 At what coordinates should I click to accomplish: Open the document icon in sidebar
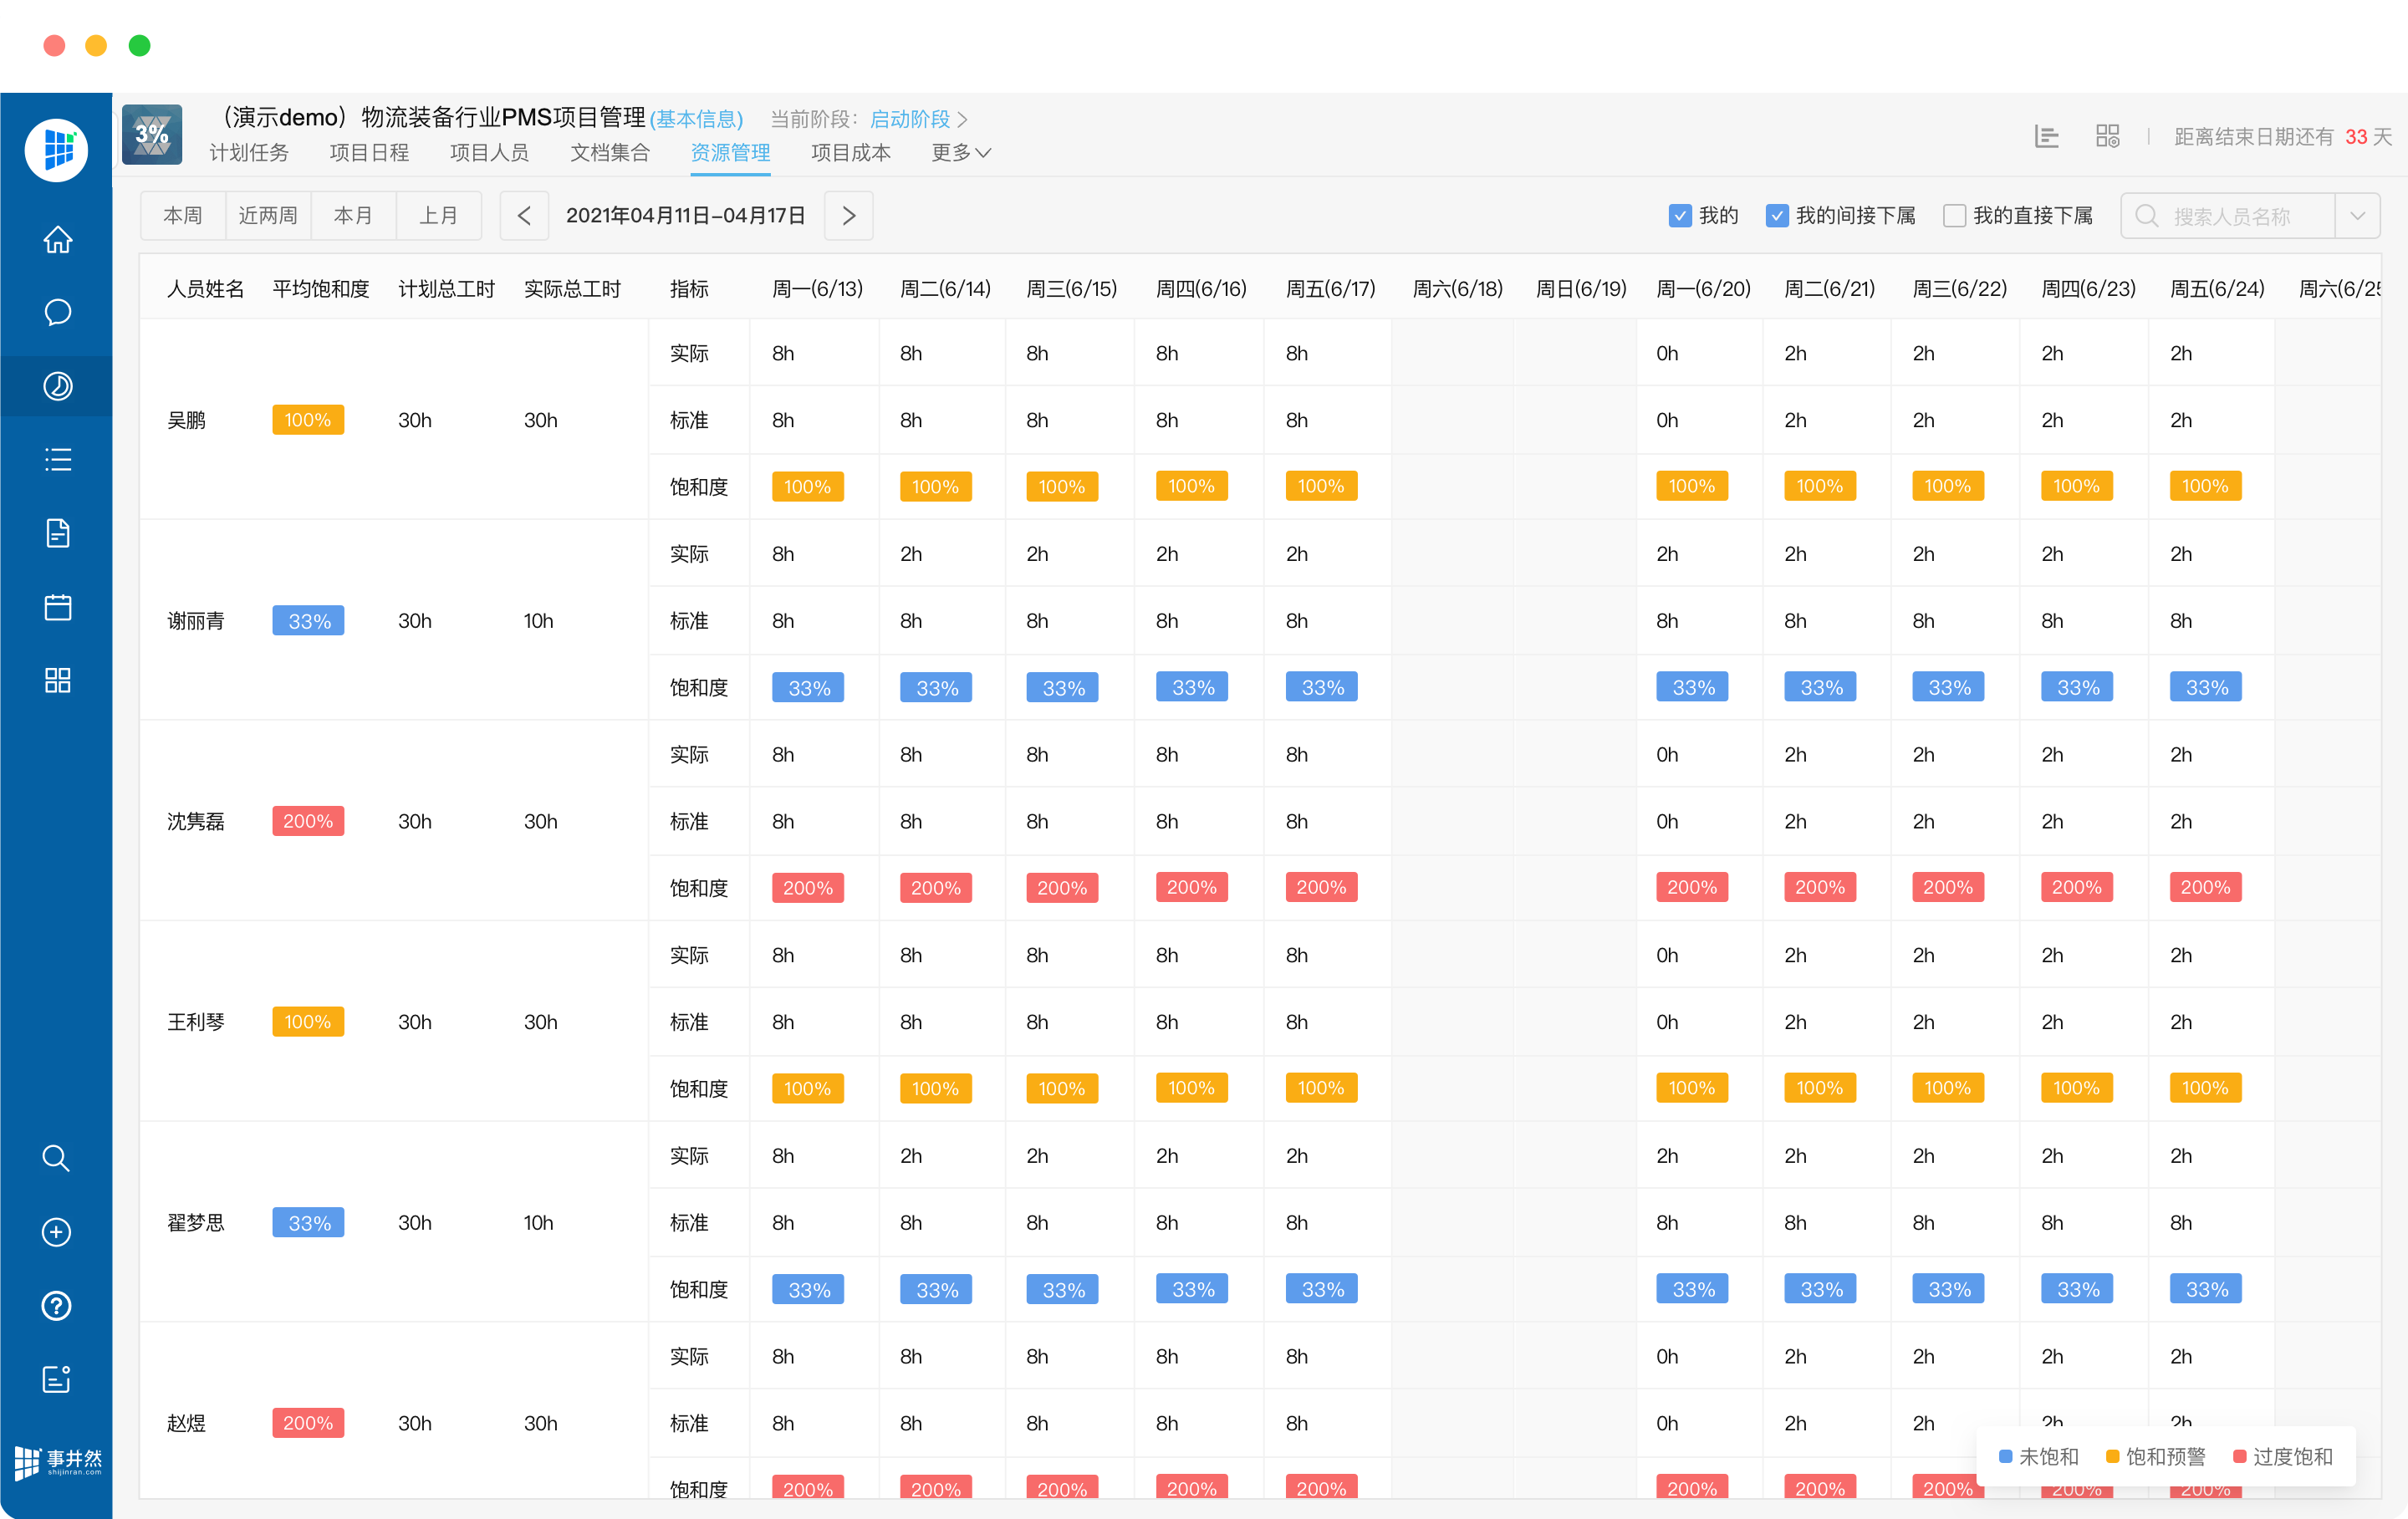(x=57, y=533)
